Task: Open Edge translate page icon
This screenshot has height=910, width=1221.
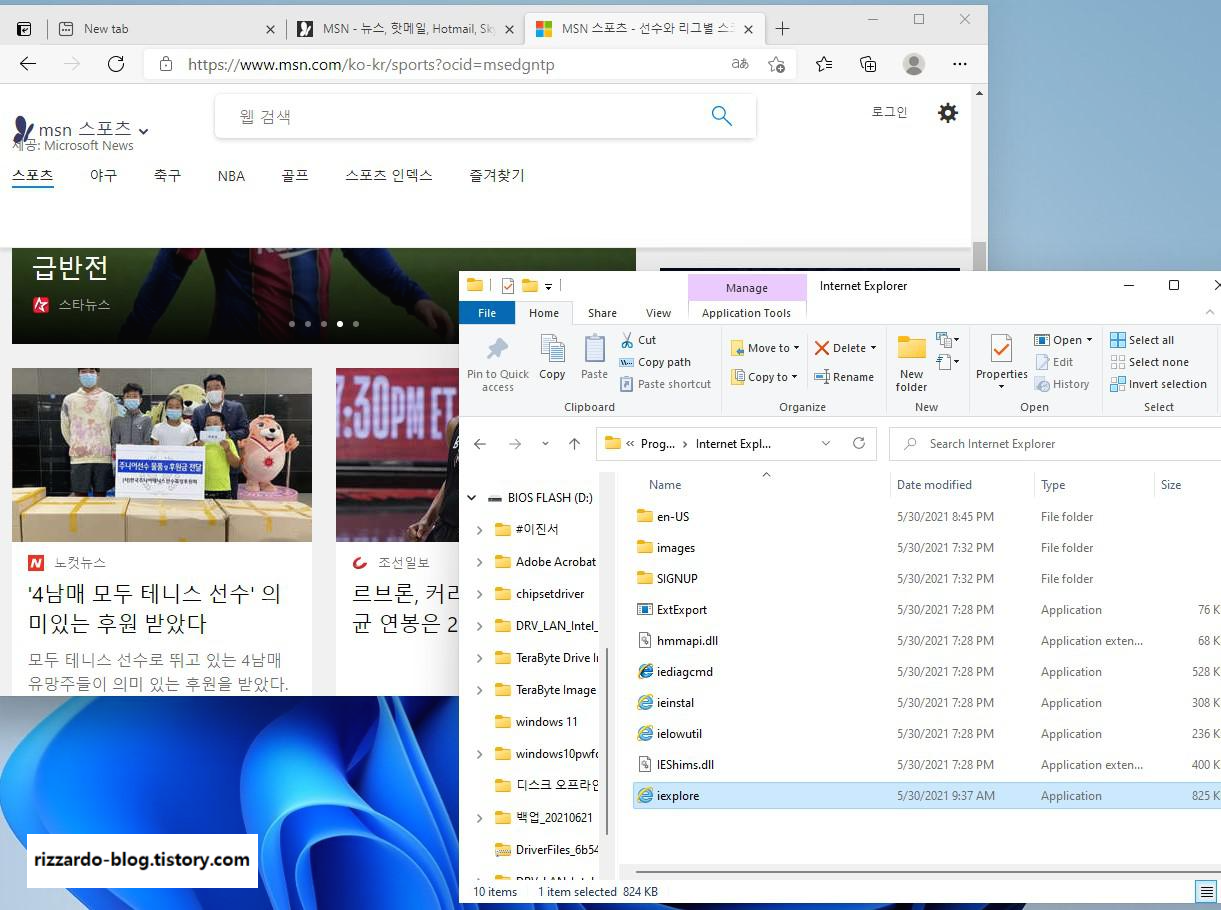Action: [x=740, y=64]
